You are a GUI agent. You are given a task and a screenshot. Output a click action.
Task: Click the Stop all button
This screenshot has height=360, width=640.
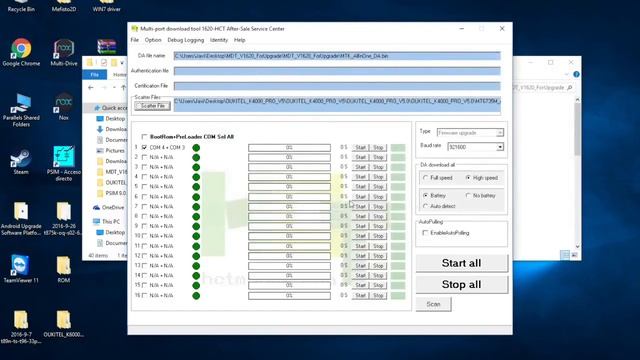pos(462,284)
